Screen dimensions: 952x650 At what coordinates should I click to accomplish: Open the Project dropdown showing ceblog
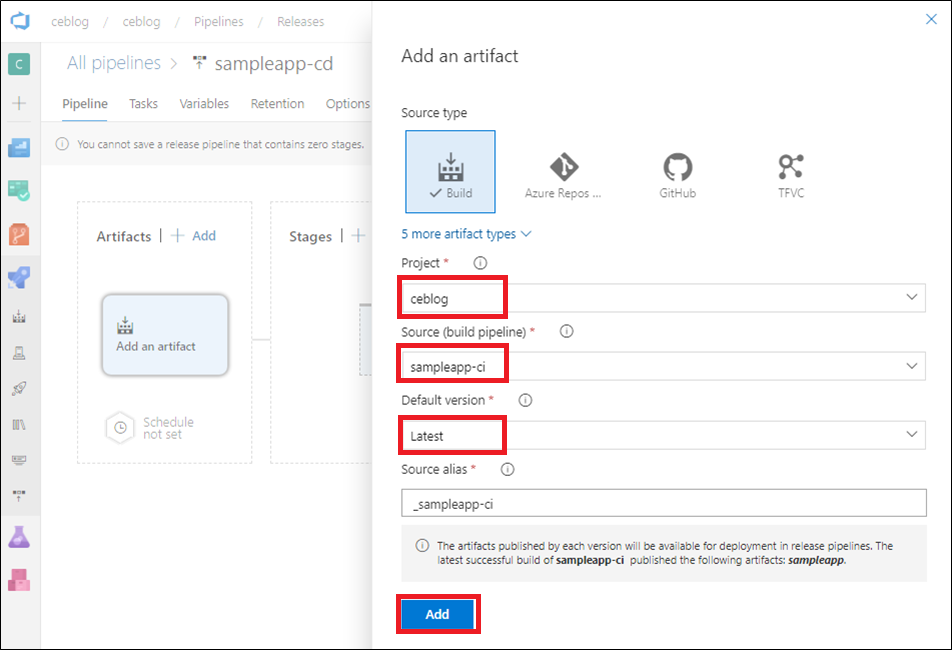pos(664,297)
